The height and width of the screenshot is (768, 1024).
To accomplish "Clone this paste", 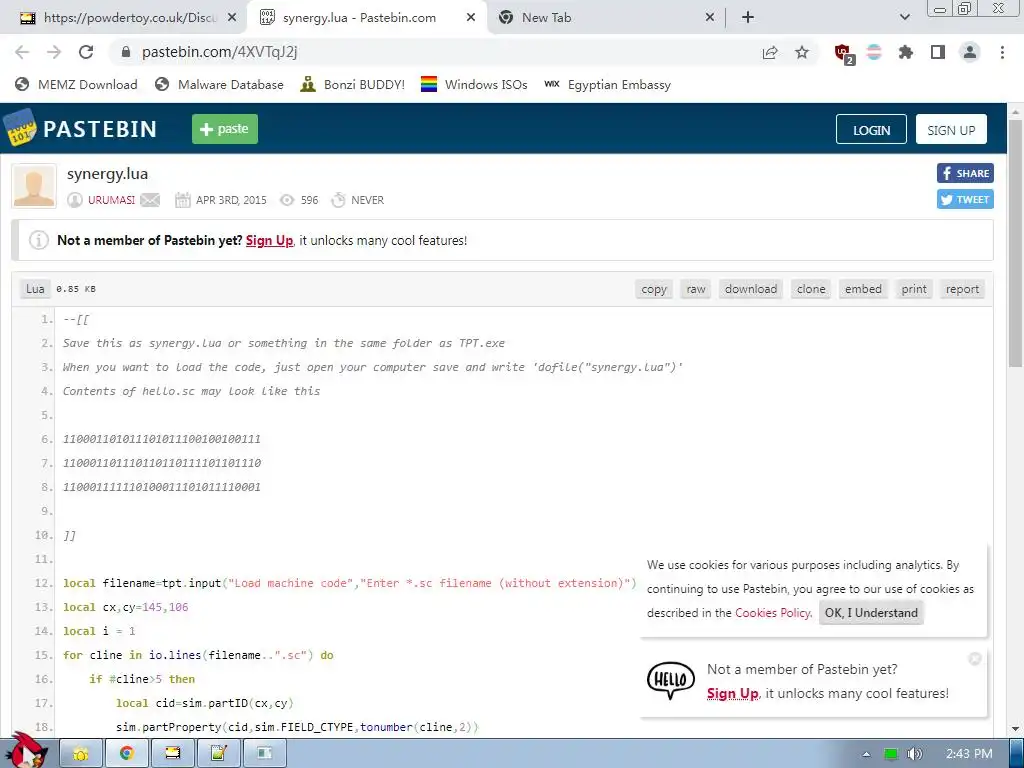I will (810, 289).
